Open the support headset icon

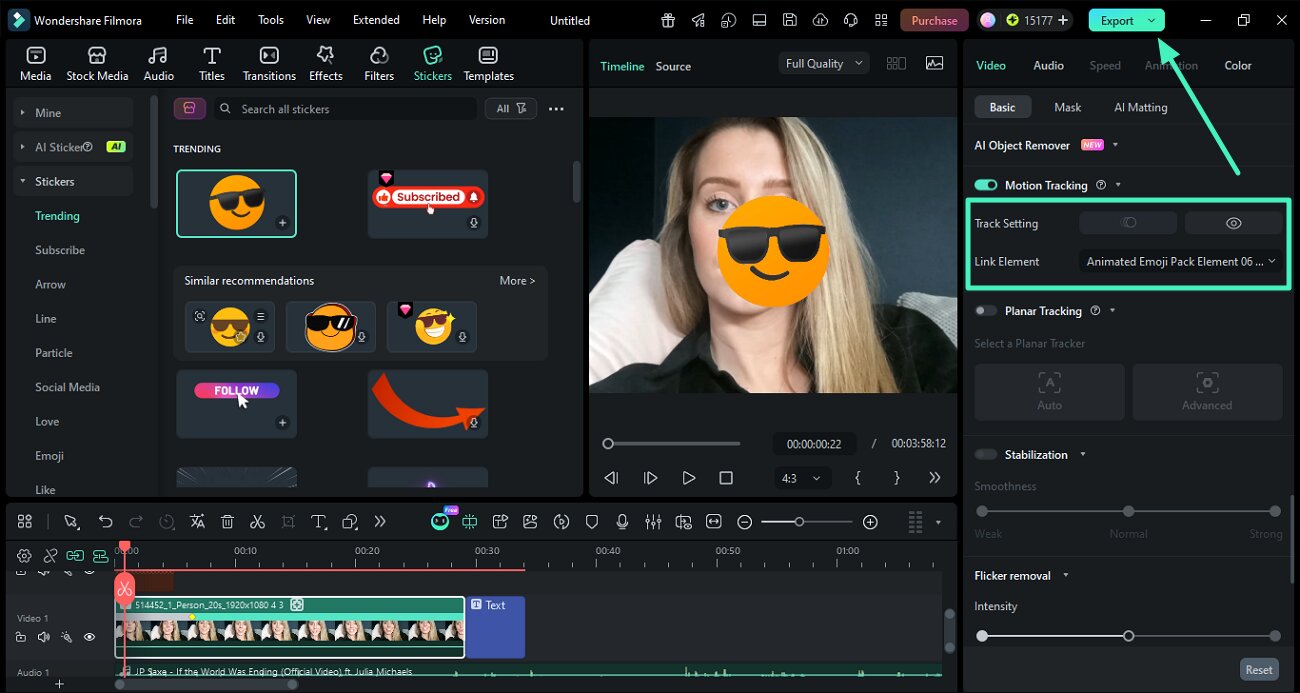[x=850, y=20]
